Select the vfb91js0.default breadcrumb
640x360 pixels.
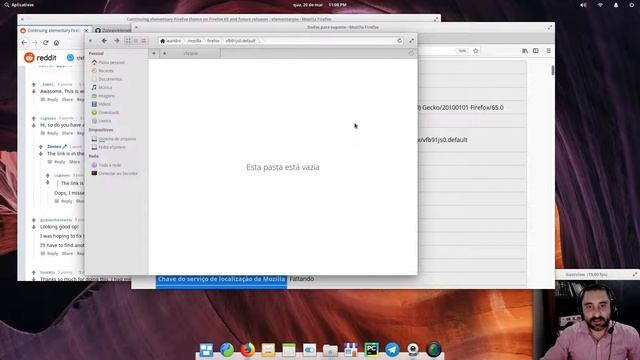[240, 41]
